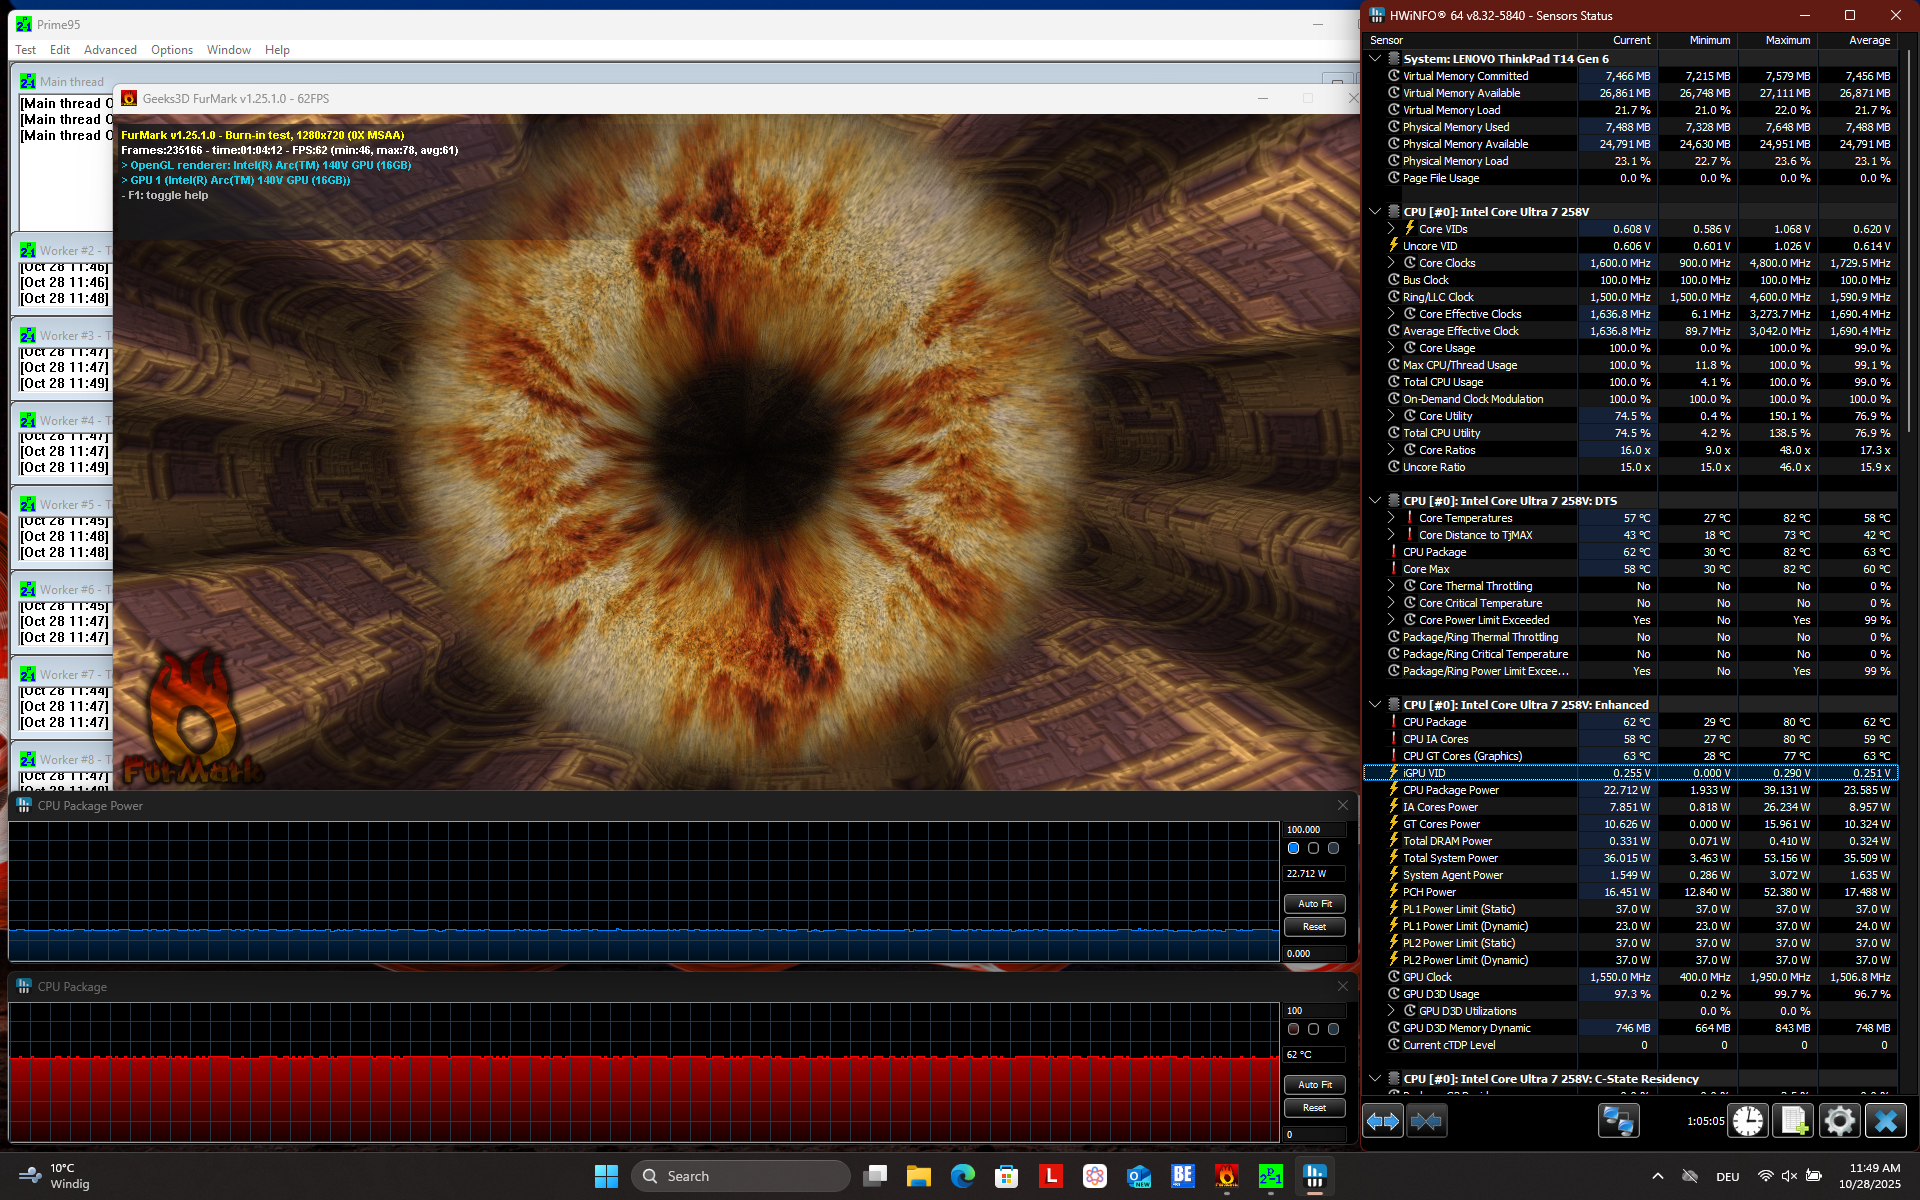The width and height of the screenshot is (1920, 1200).
Task: Open FurMark from the Windows taskbar
Action: pyautogui.click(x=1226, y=1176)
